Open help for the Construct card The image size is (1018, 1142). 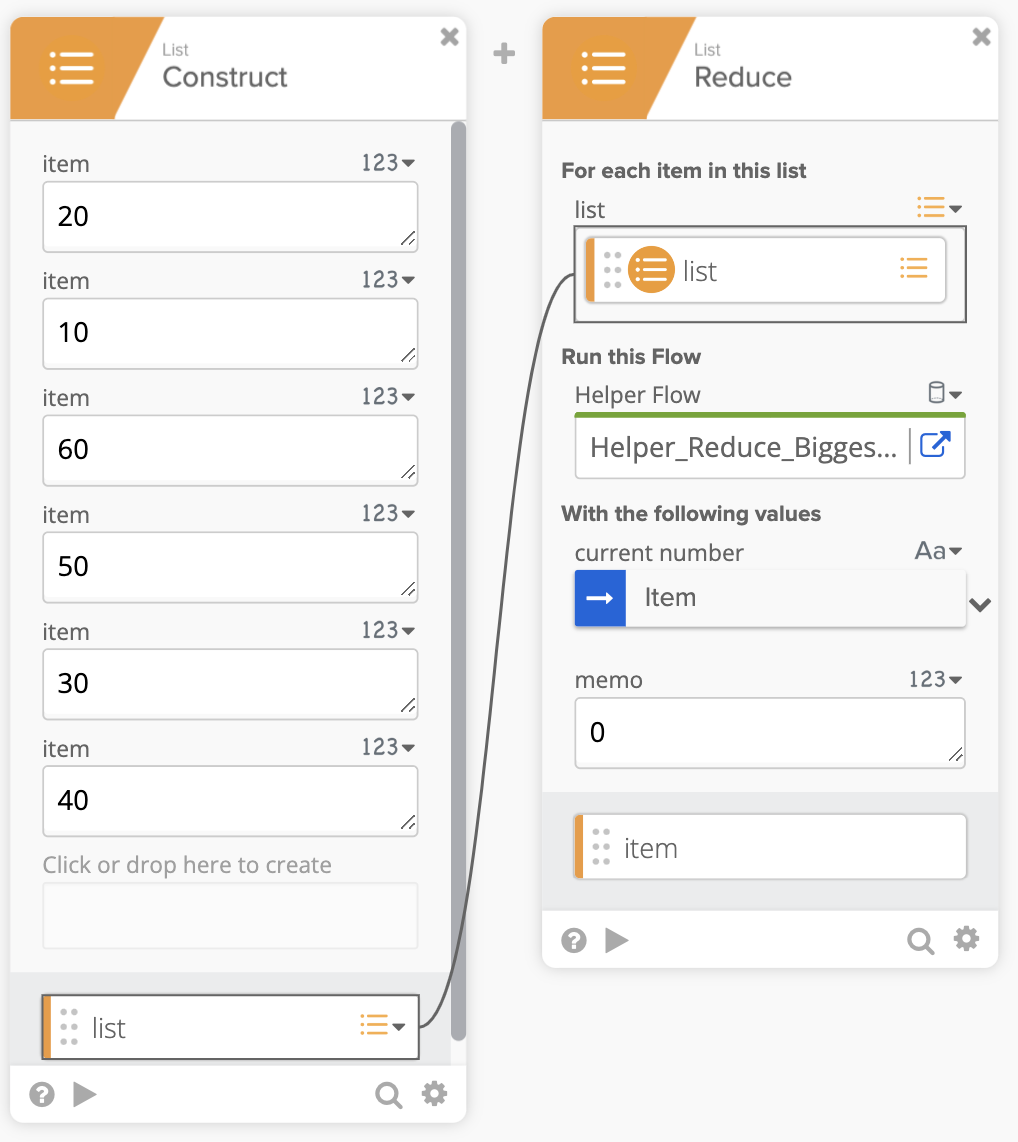tap(41, 1095)
